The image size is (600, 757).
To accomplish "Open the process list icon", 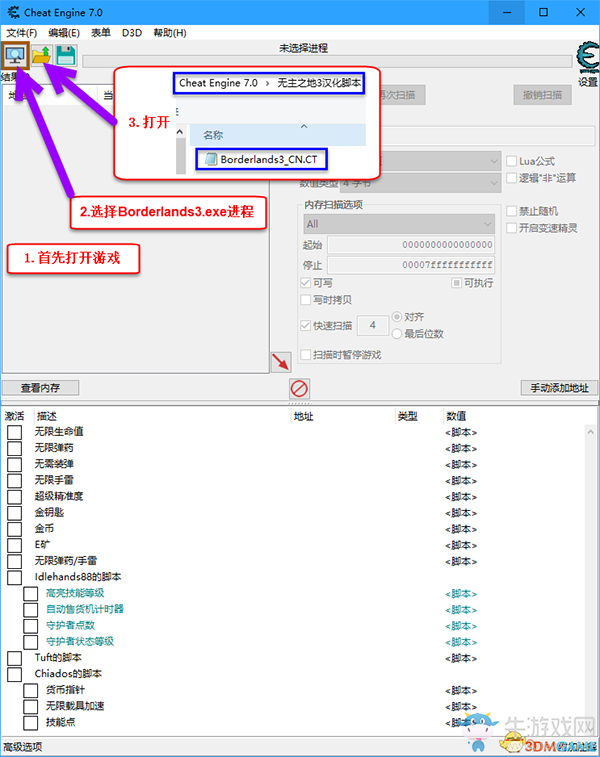I will pyautogui.click(x=15, y=56).
